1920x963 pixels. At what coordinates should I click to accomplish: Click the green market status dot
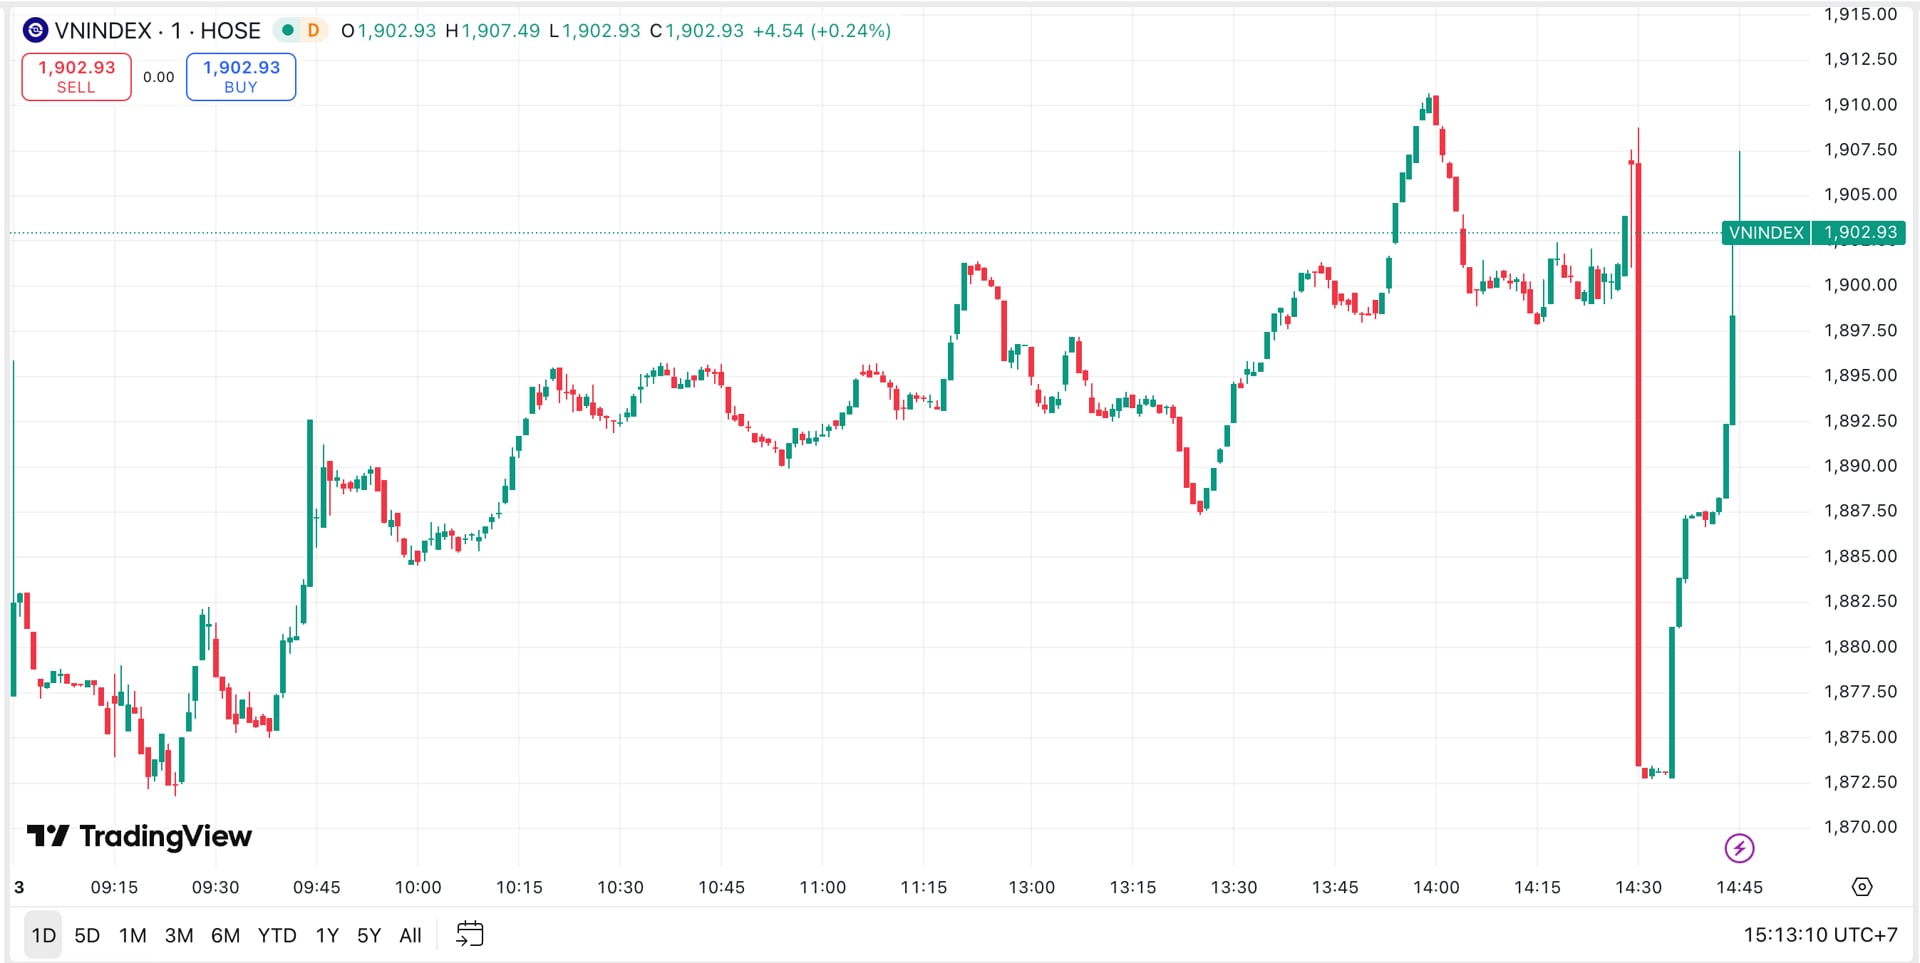coord(288,30)
